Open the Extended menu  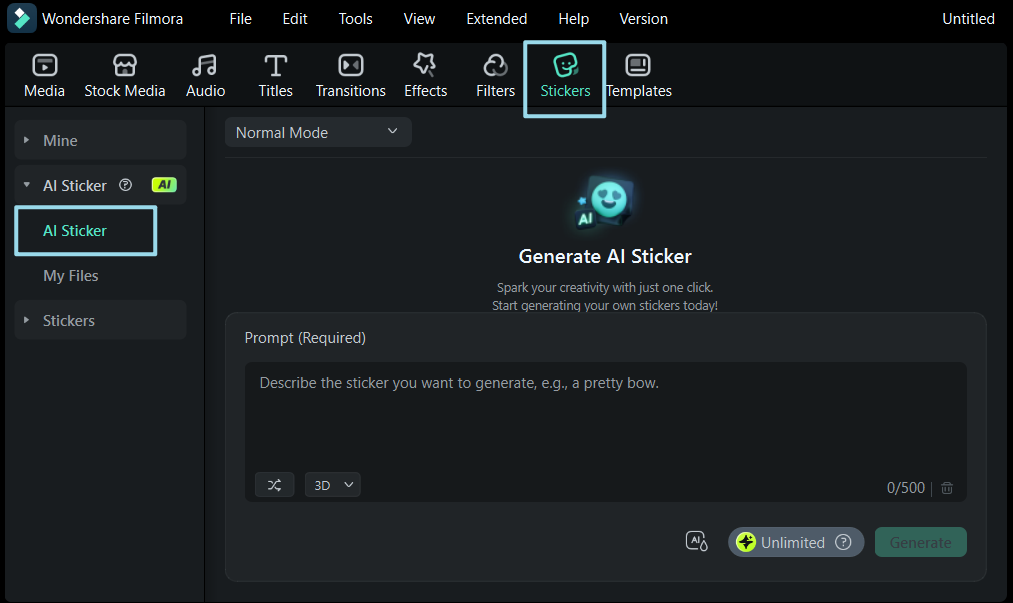tap(496, 19)
